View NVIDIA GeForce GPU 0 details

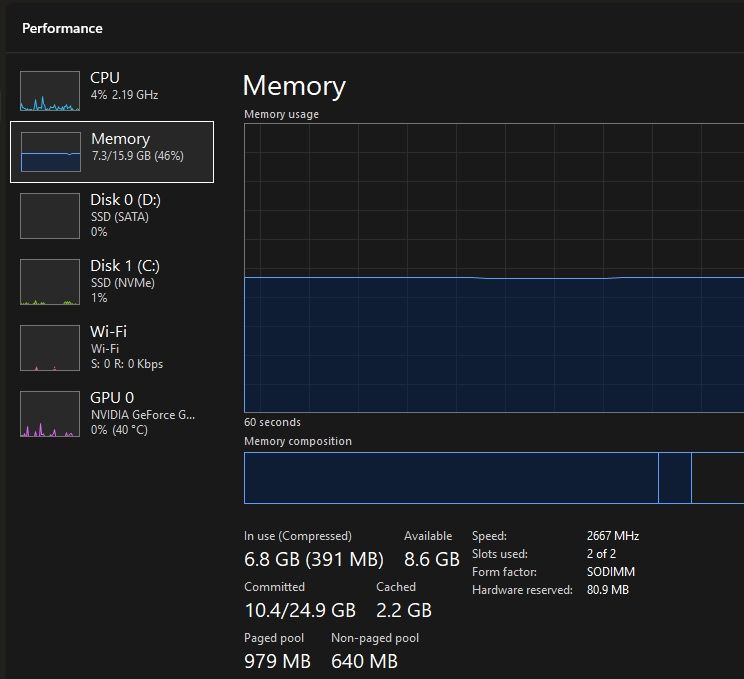(x=112, y=414)
